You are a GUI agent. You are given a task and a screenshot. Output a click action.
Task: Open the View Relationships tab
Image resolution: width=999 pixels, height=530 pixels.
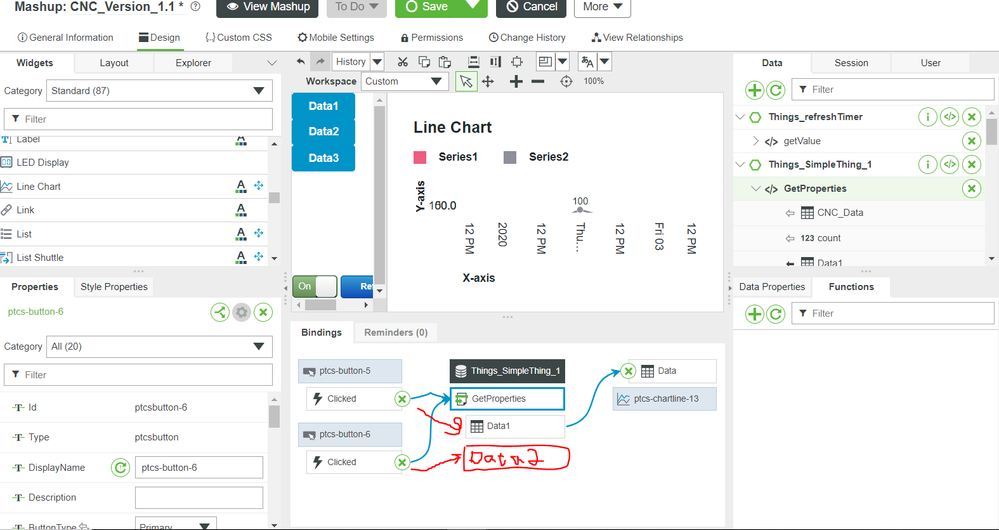(x=637, y=38)
